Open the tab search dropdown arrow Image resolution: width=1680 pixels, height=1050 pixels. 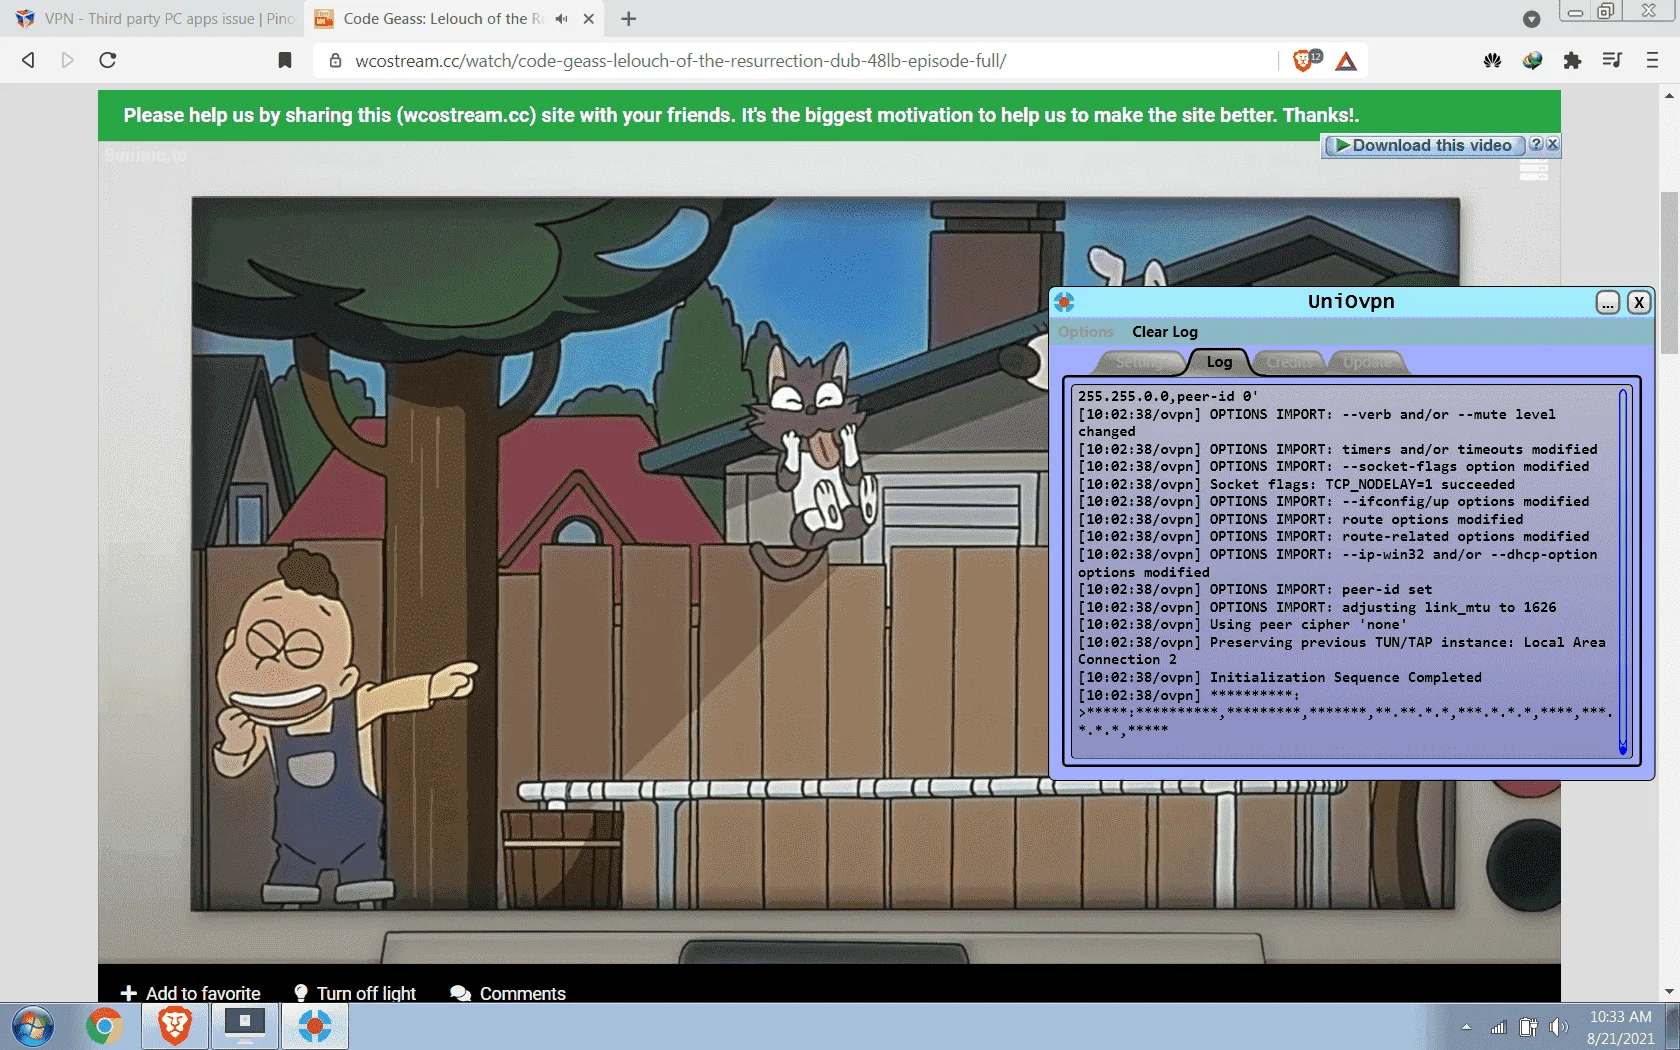(x=1531, y=19)
